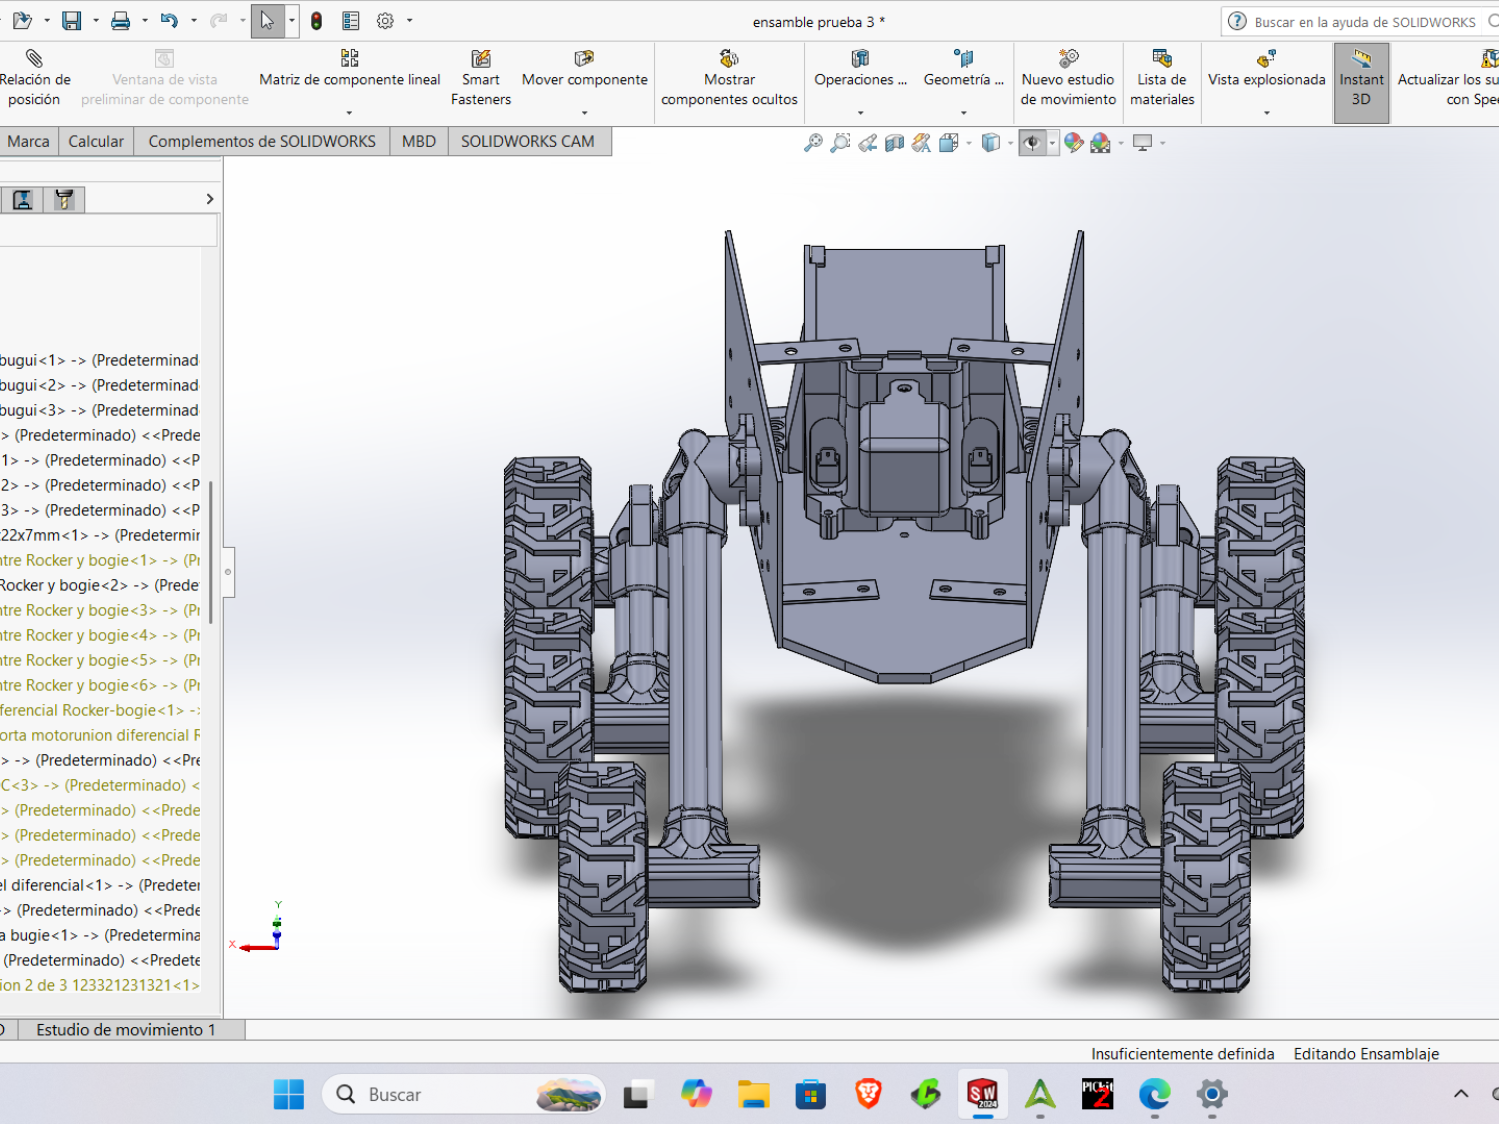1499x1124 pixels.
Task: Click the View Settings monitor icon
Action: (1142, 143)
